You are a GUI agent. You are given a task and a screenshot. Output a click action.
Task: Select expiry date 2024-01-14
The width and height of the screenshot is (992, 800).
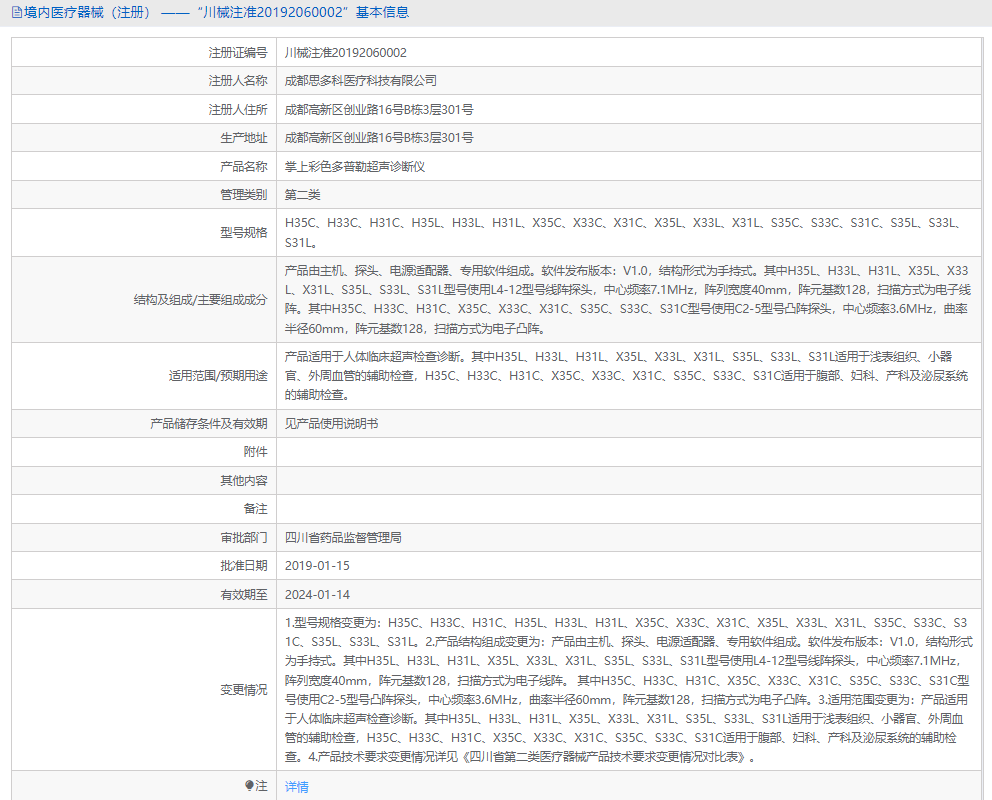317,594
